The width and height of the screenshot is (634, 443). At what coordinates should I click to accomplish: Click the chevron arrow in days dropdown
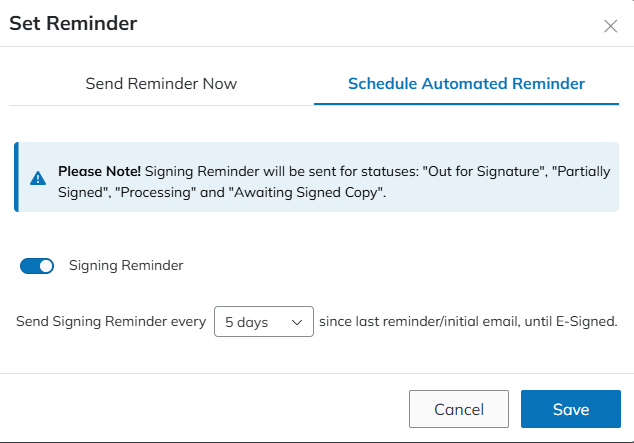296,322
